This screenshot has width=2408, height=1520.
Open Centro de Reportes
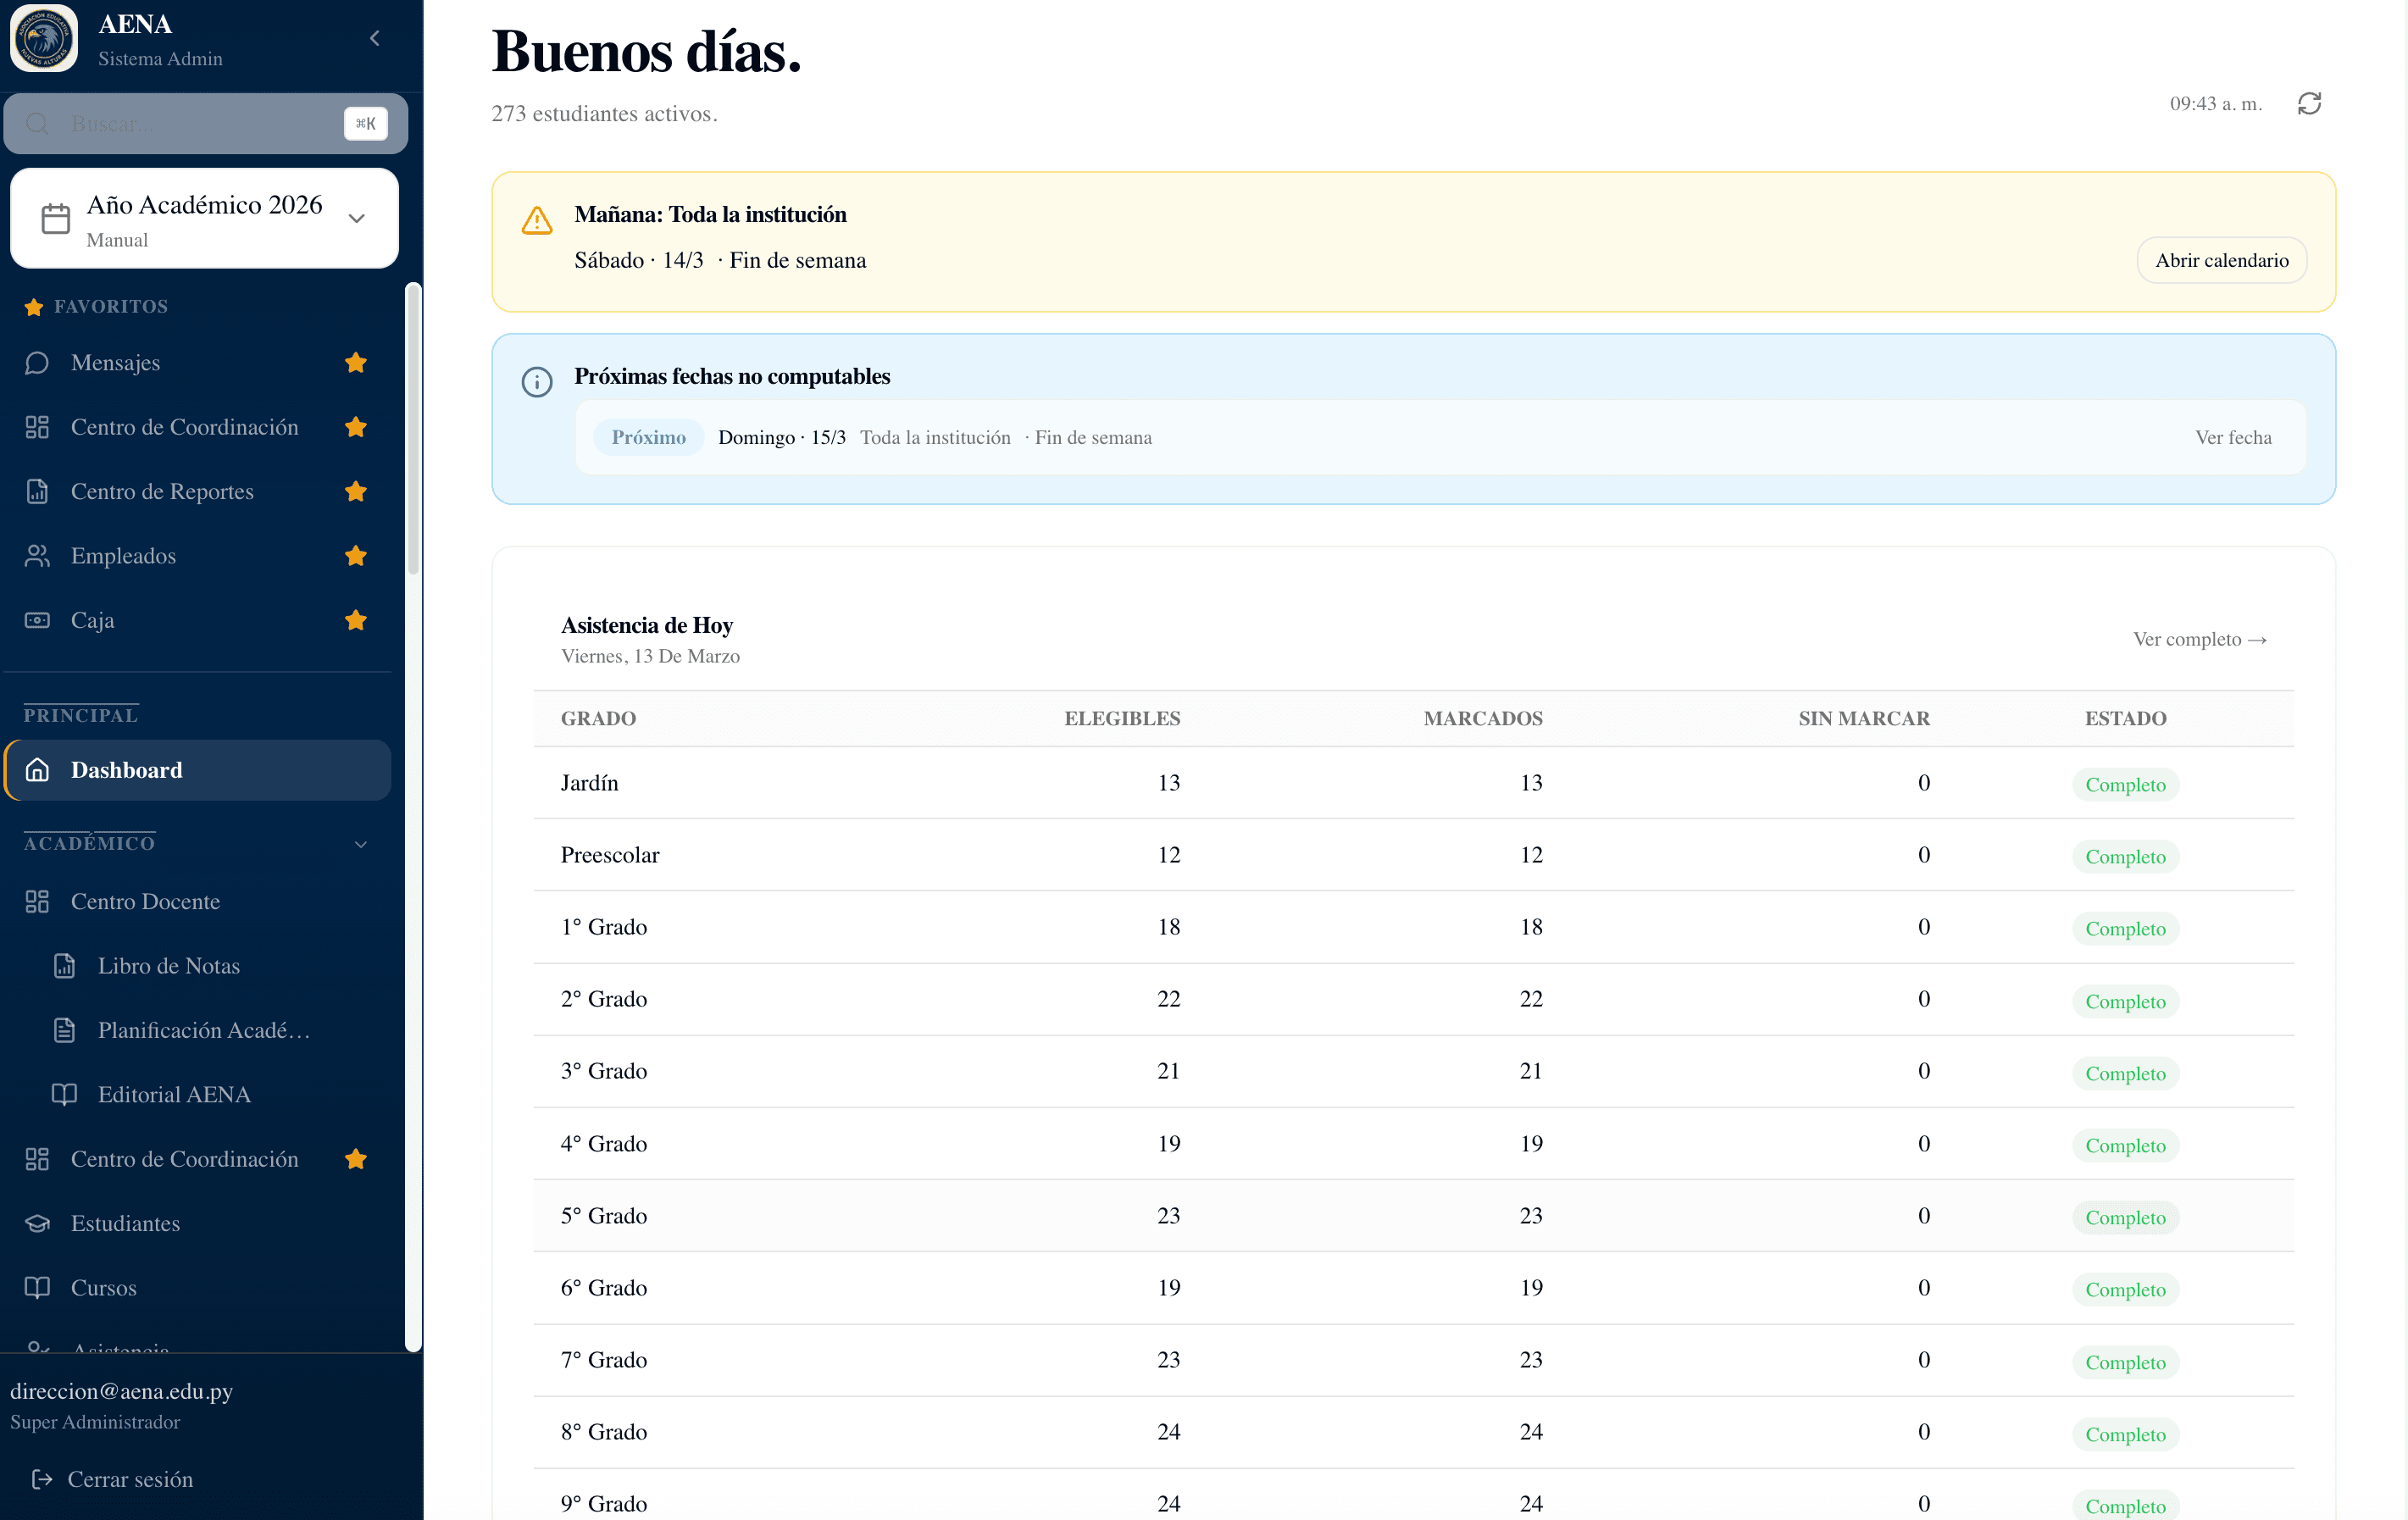161,491
